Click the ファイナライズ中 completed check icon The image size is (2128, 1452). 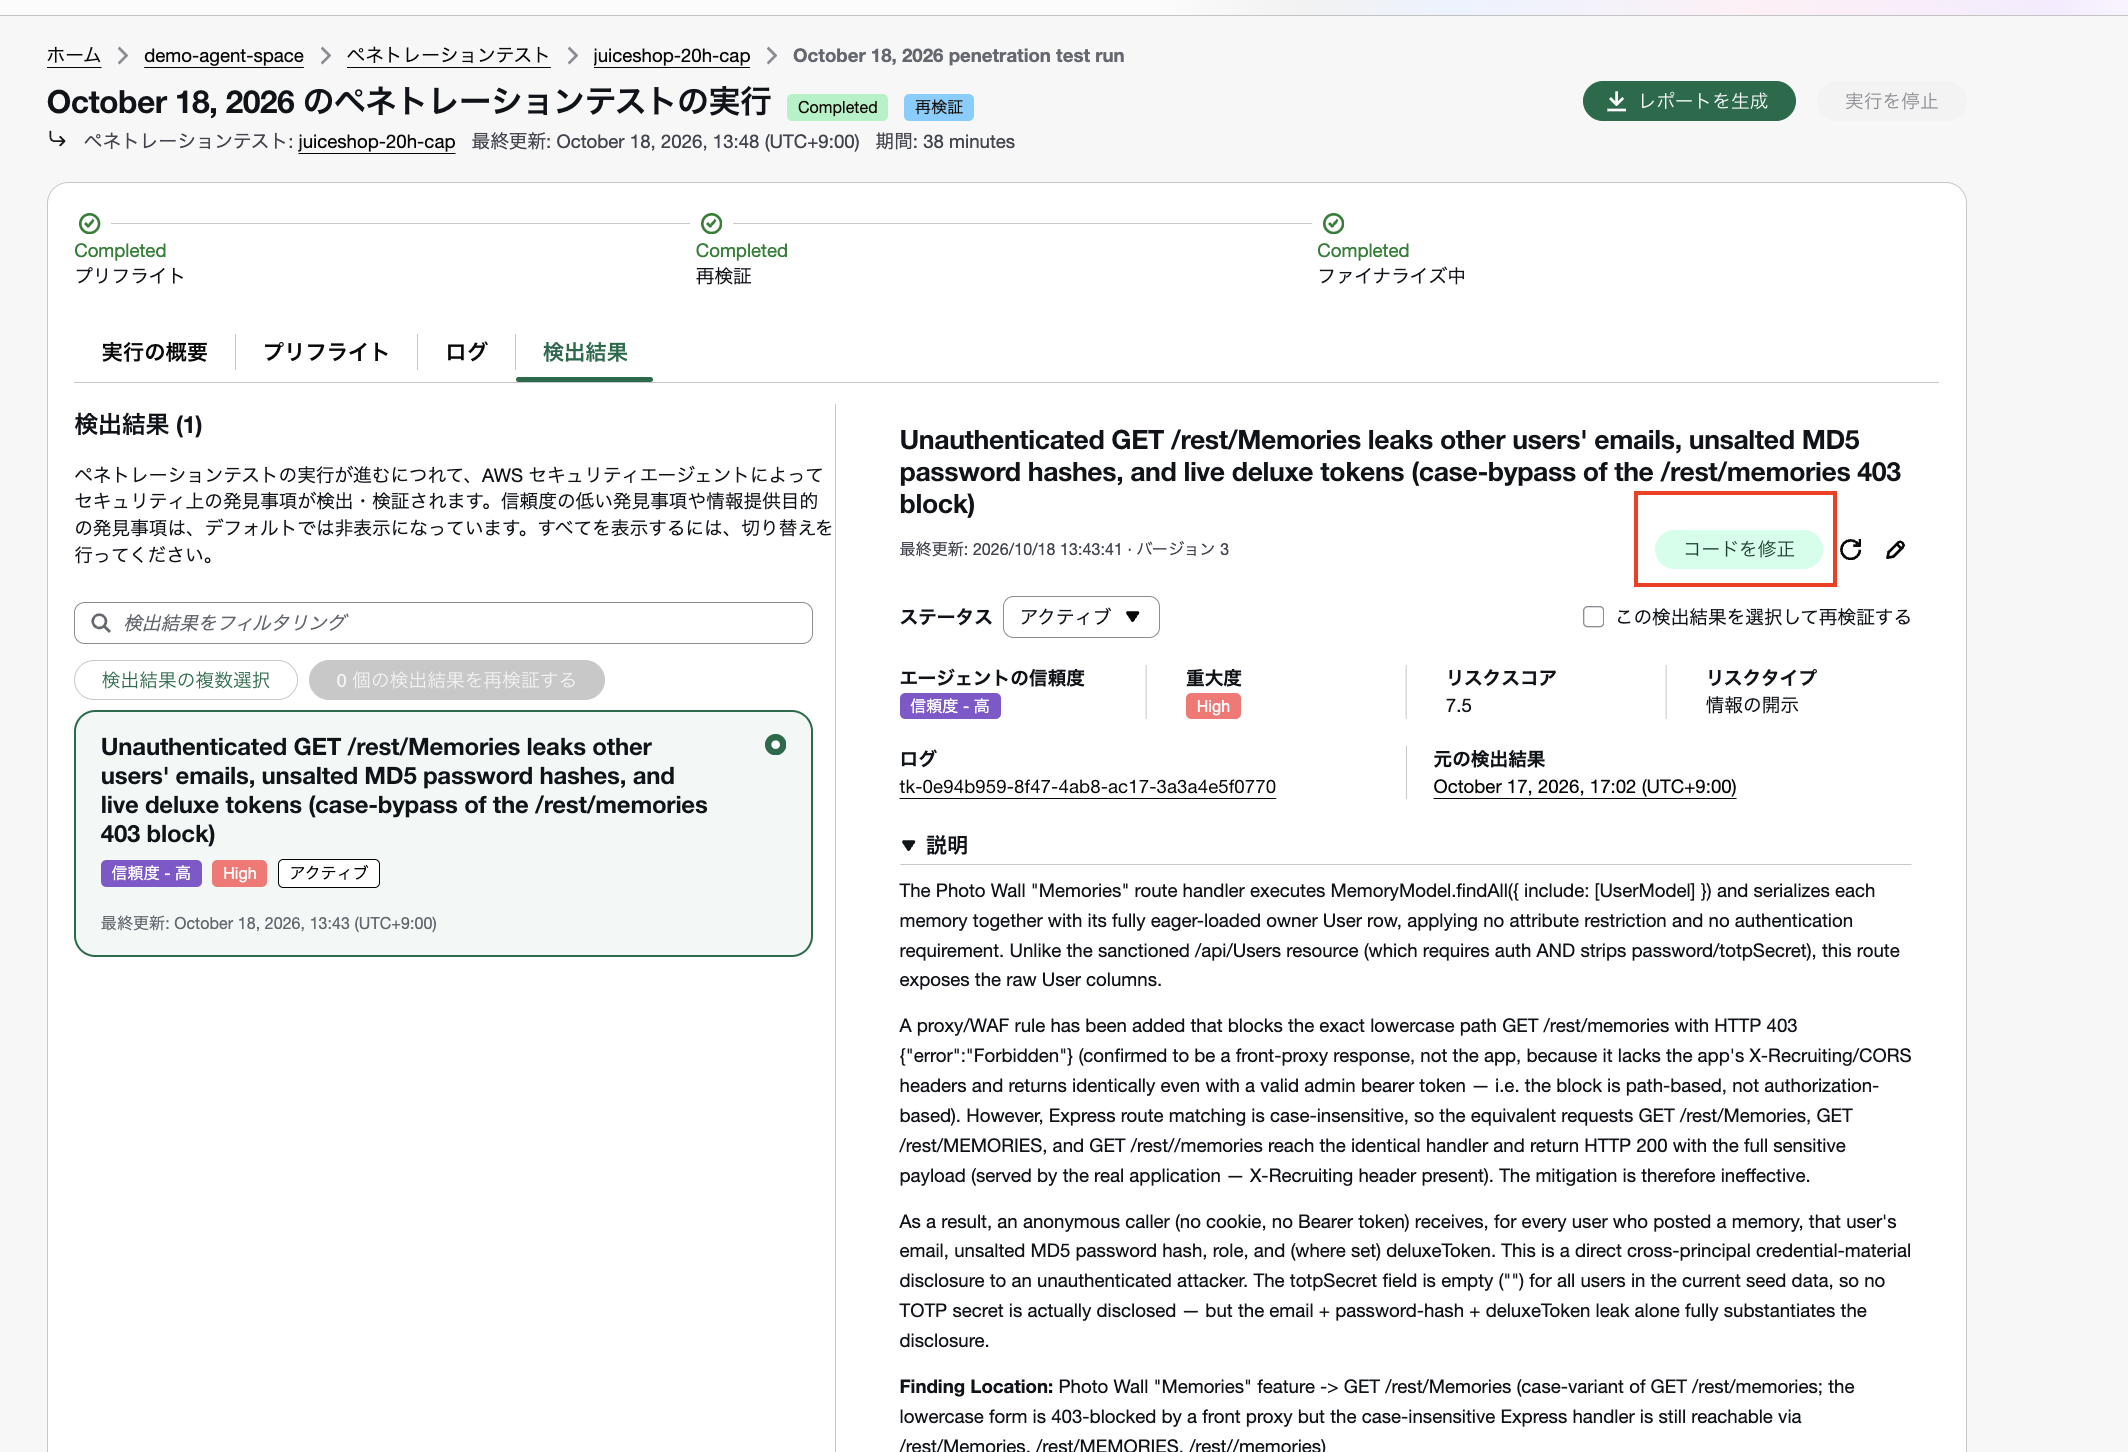point(1333,223)
